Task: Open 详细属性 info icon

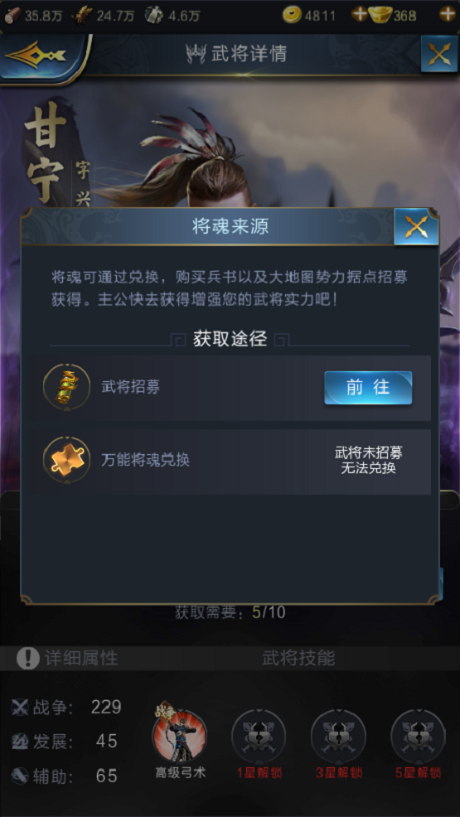Action: coord(28,659)
